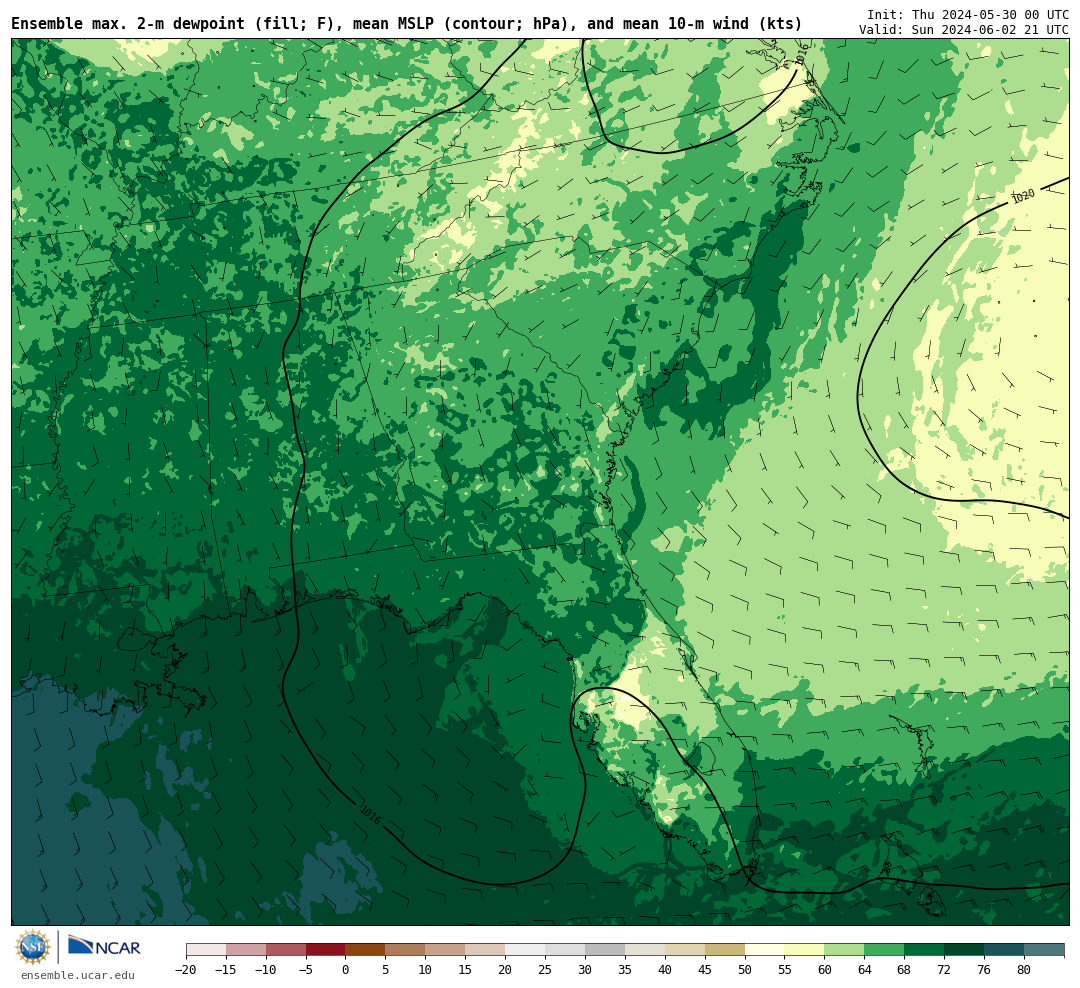Click the 40 tick label on the colorbar
This screenshot has height=988, width=1080.
pos(665,970)
